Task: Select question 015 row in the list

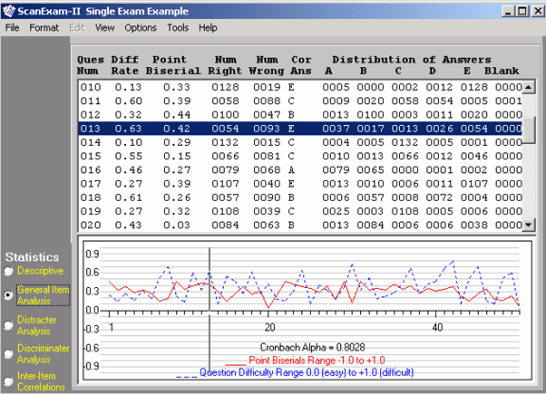Action: (301, 156)
